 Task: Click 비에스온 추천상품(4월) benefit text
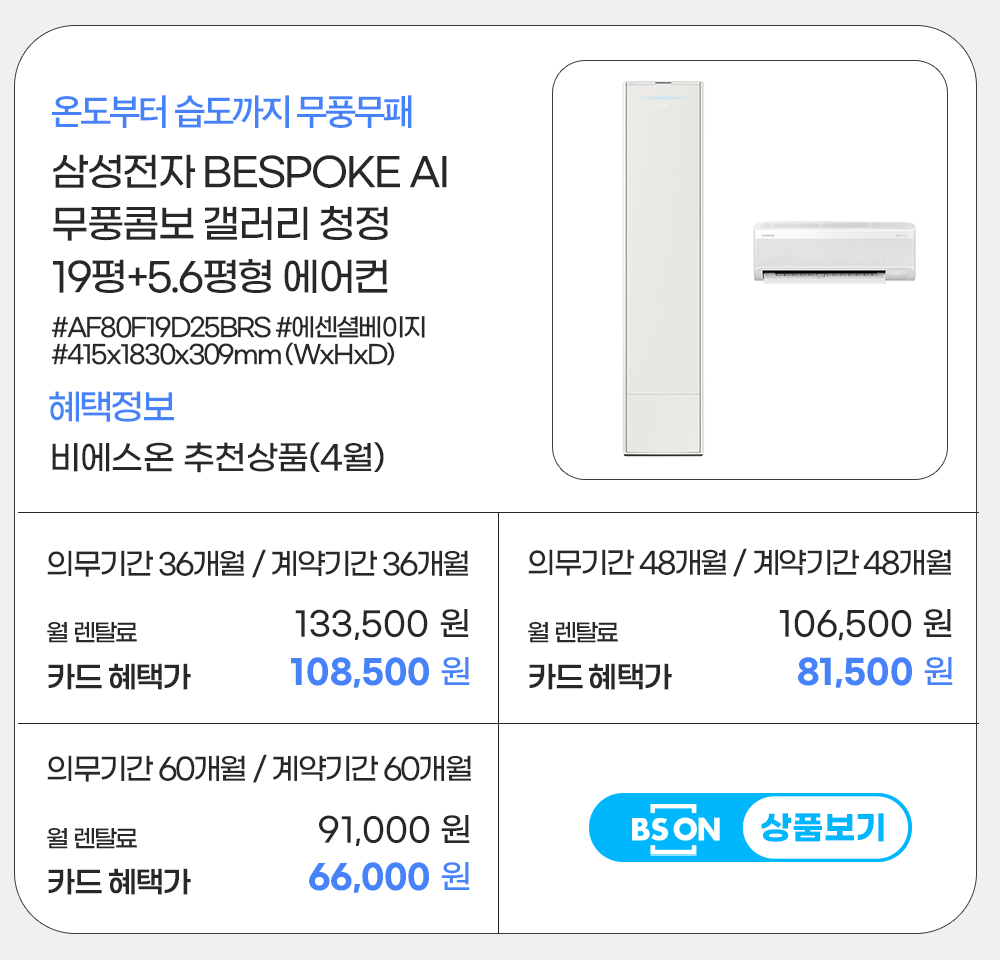pyautogui.click(x=219, y=458)
